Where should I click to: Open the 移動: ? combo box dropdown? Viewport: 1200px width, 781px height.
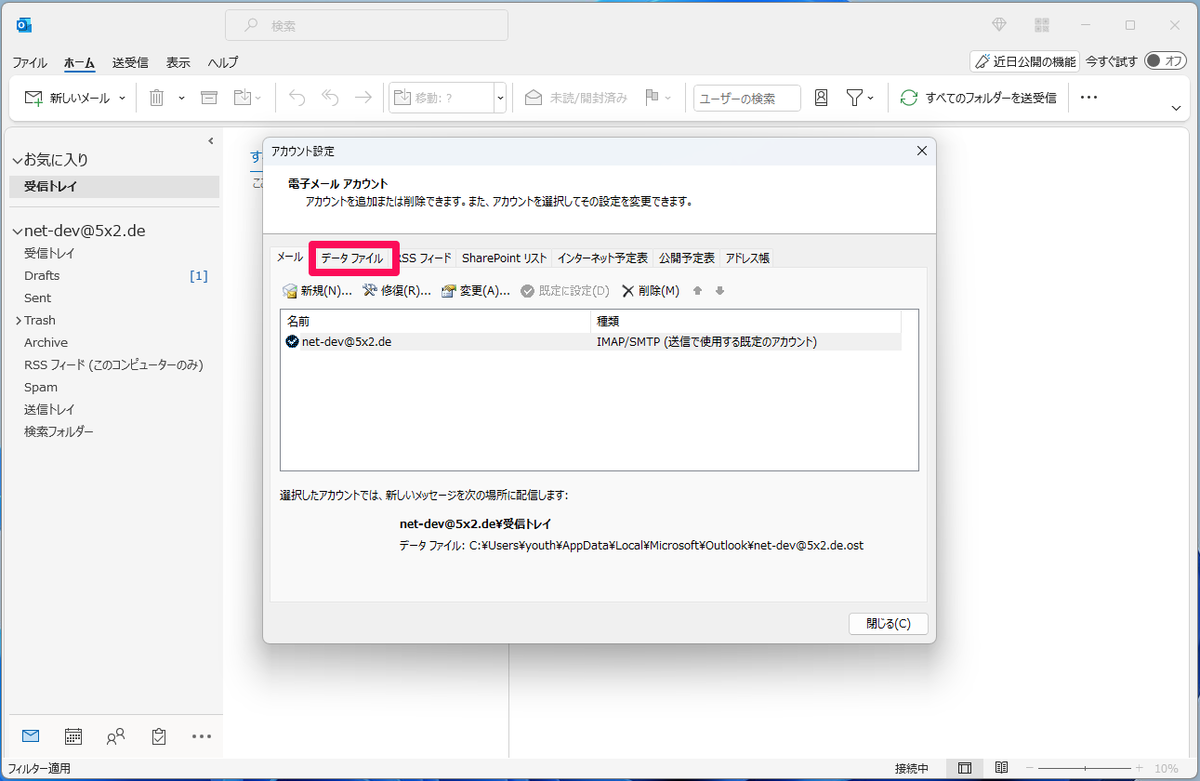500,98
